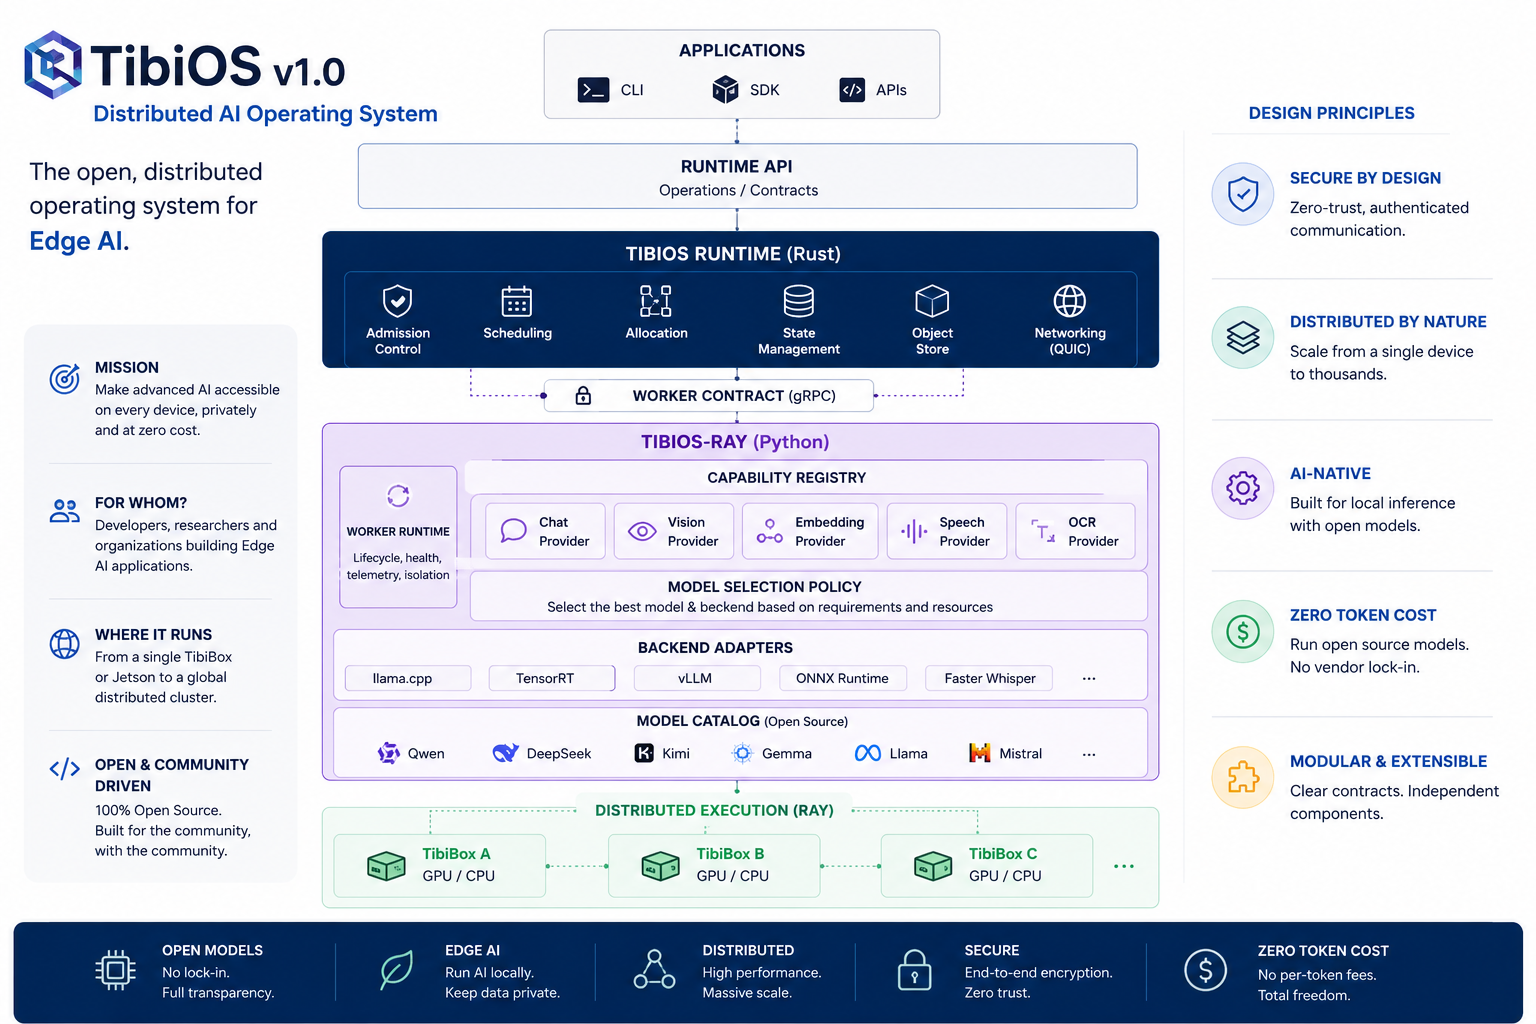Click the TibiOS hexagon logo
The width and height of the screenshot is (1536, 1024).
53,65
